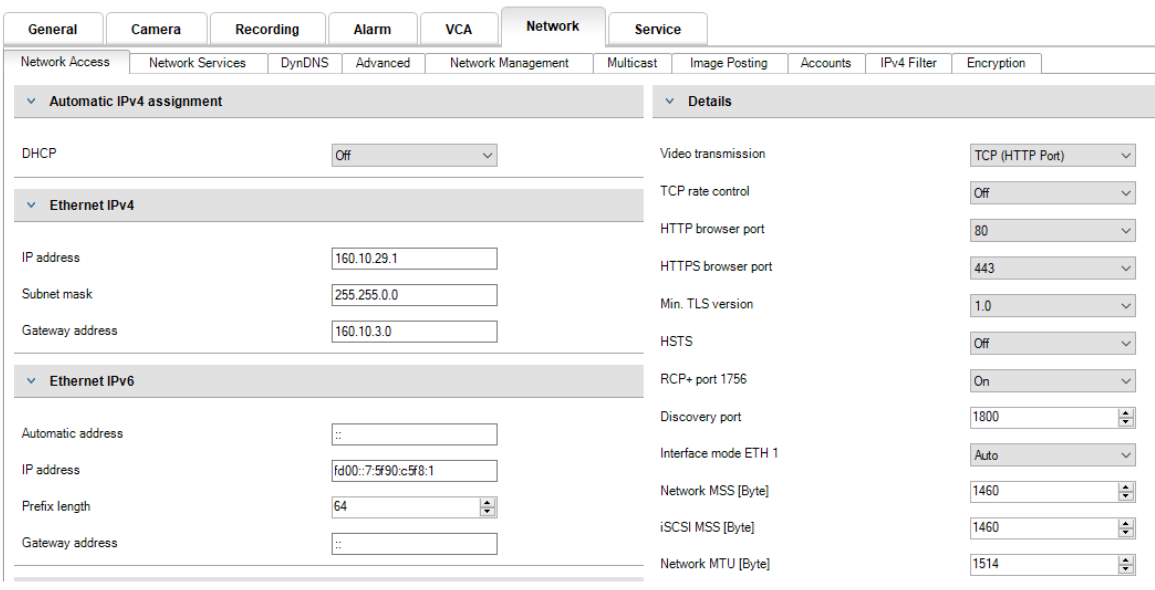Increase Prefix length with the stepper arrows
Image resolution: width=1155 pixels, height=590 pixels.
488,503
